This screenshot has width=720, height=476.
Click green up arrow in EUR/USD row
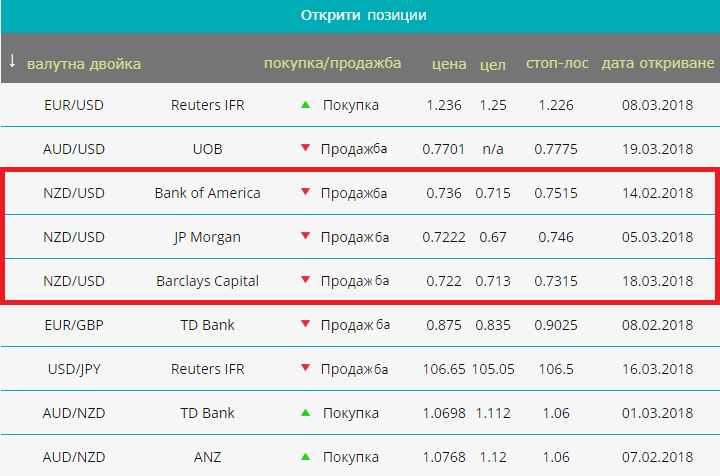point(305,105)
